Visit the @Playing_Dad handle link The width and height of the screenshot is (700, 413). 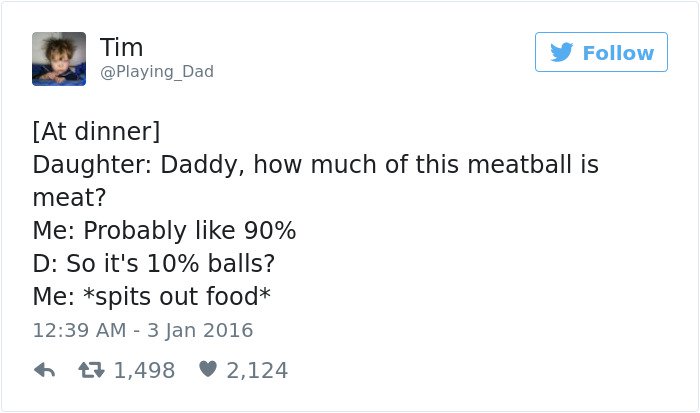pos(156,72)
